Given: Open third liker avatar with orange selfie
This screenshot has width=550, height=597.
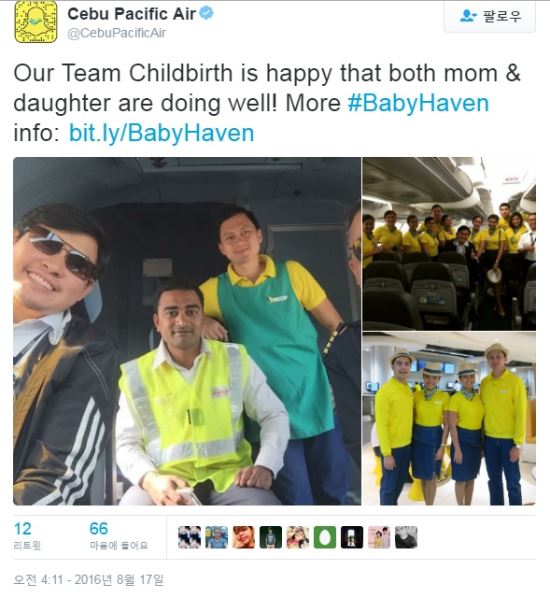Looking at the screenshot, I should point(244,537).
